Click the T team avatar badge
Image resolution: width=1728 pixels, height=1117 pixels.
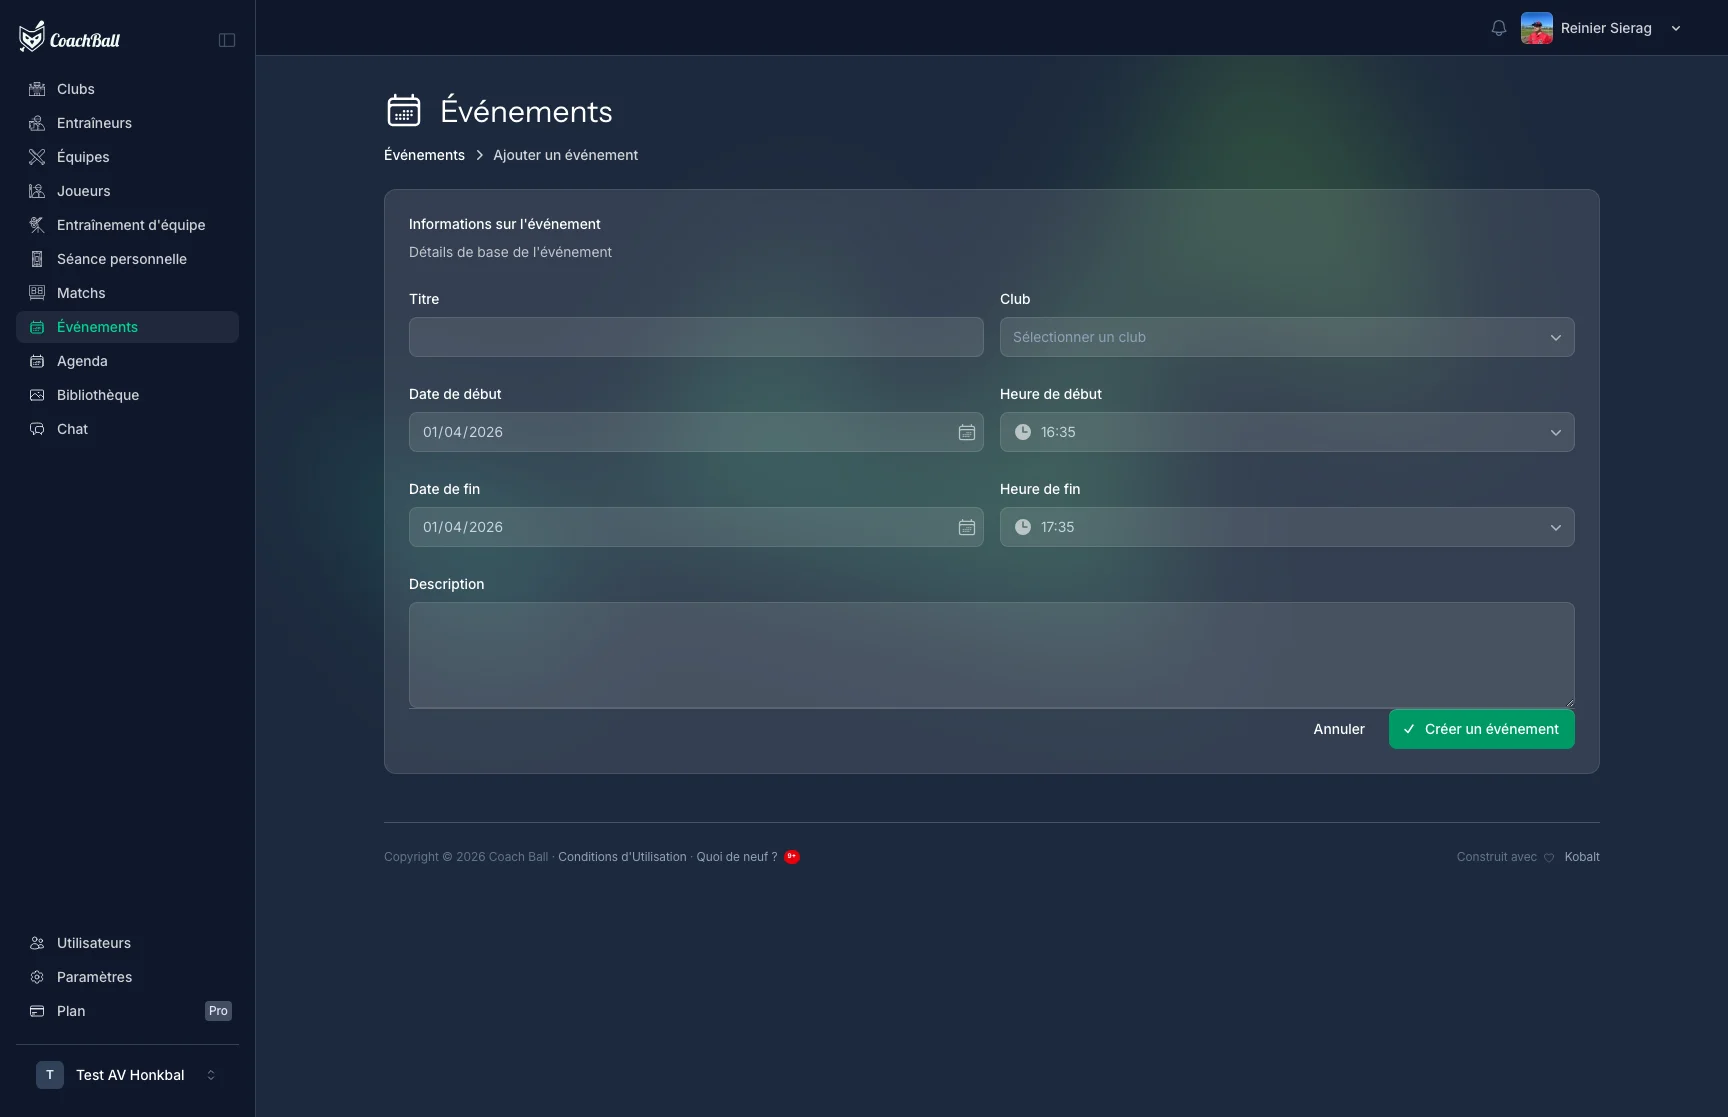click(50, 1075)
